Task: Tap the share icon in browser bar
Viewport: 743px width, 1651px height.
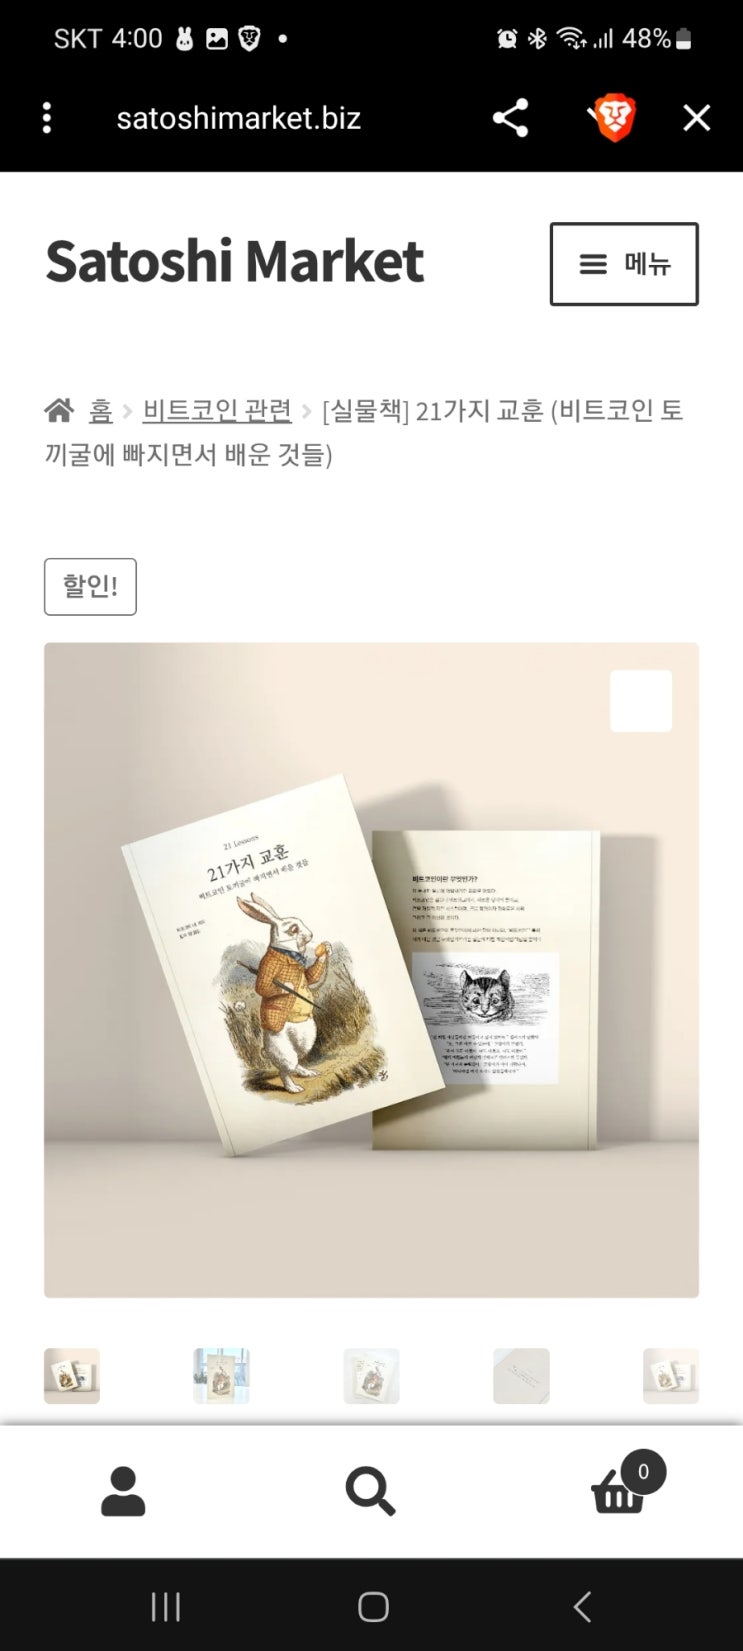Action: pyautogui.click(x=510, y=118)
